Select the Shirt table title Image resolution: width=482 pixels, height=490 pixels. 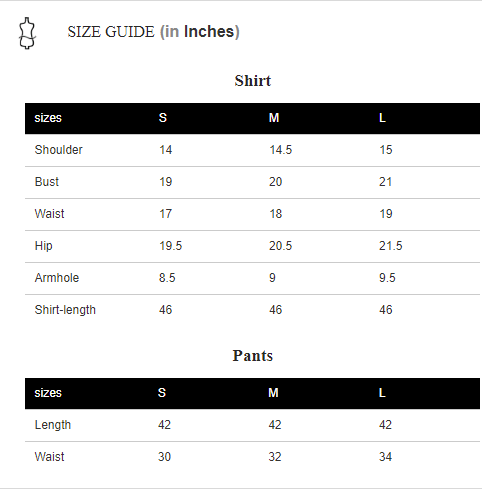pyautogui.click(x=253, y=81)
